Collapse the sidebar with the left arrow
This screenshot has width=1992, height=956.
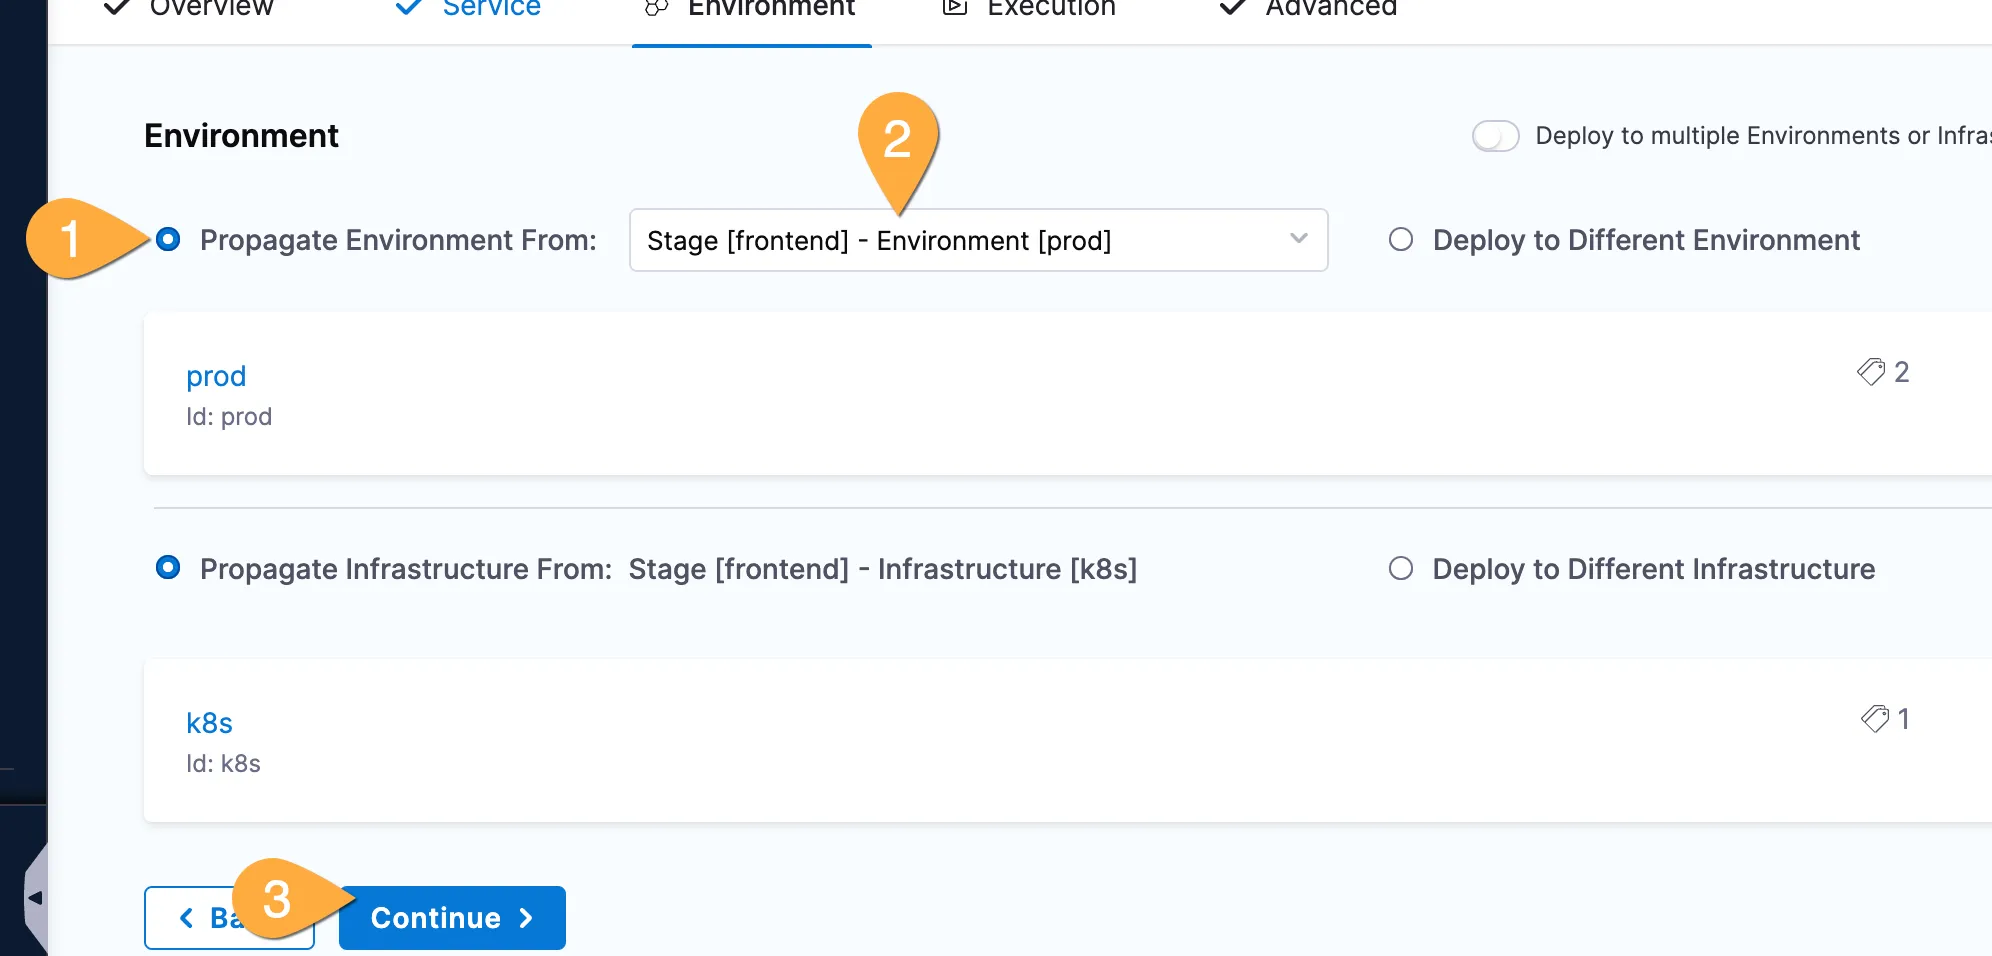click(x=35, y=897)
